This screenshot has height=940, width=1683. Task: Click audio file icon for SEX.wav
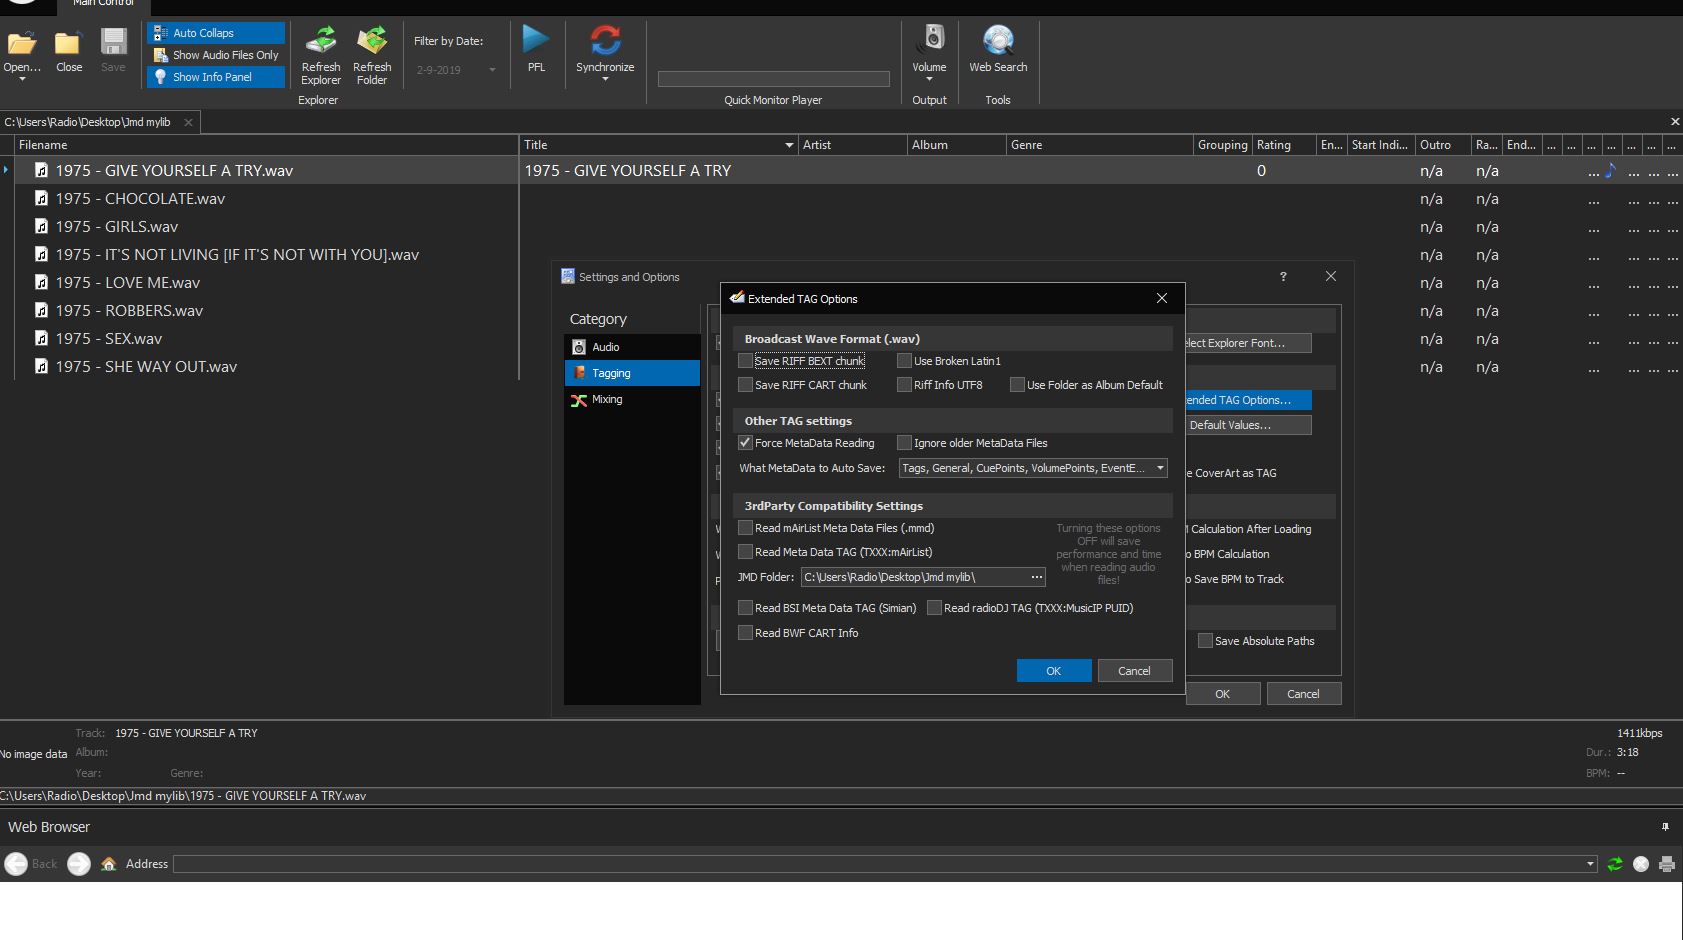tap(41, 338)
